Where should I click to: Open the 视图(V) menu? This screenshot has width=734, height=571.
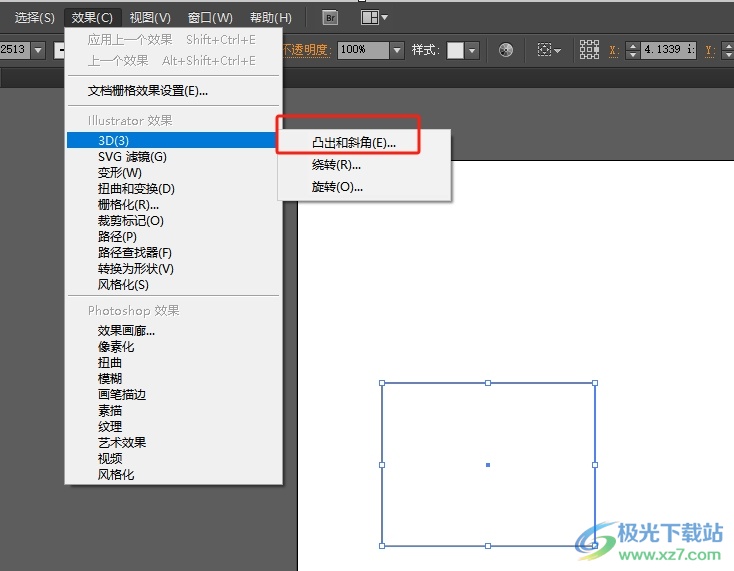click(150, 18)
